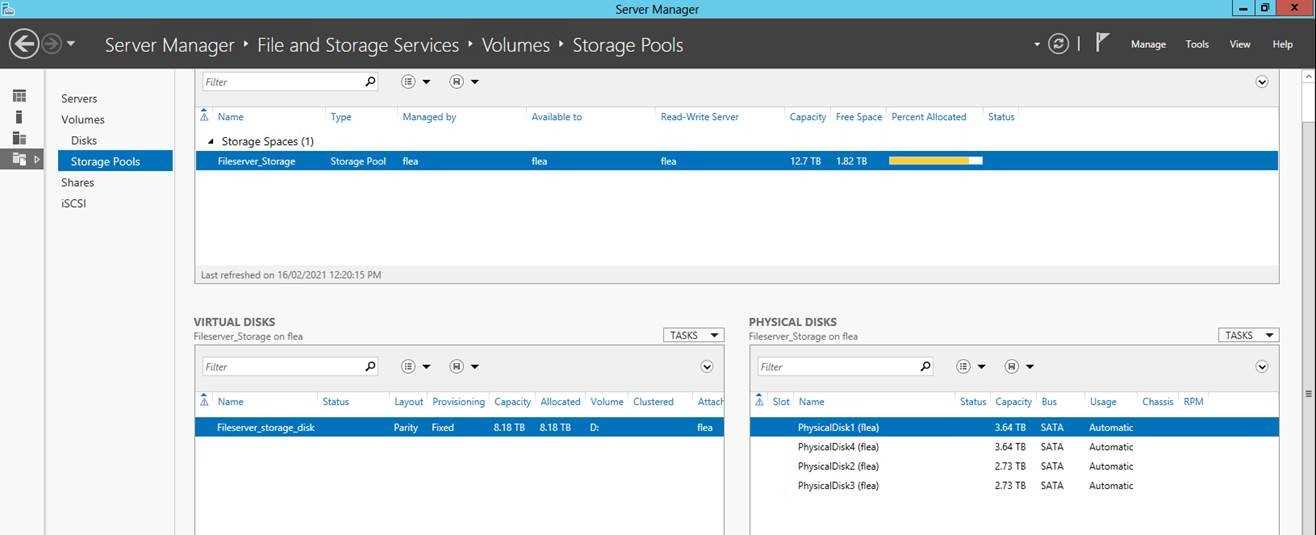Open iSCSI section in sidebar
Image resolution: width=1316 pixels, height=535 pixels.
[x=74, y=204]
